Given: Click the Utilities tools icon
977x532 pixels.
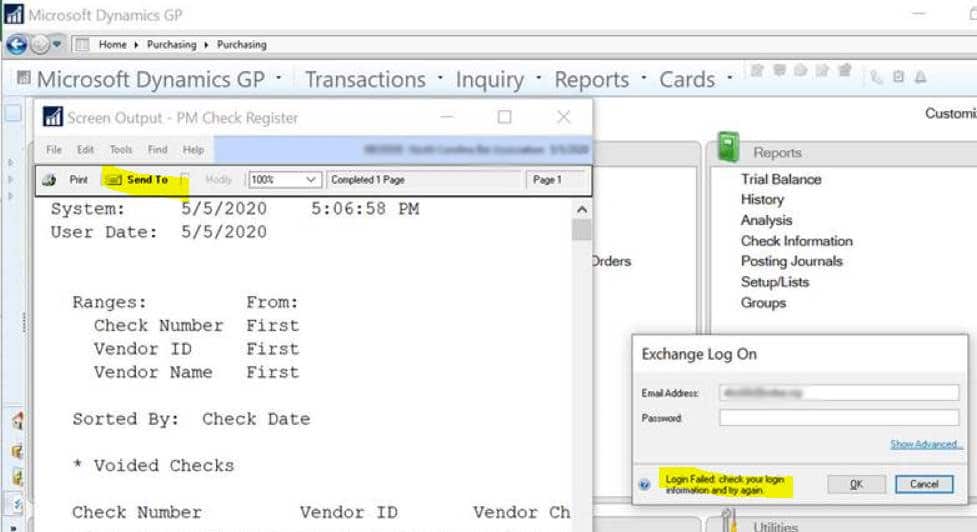Looking at the screenshot, I should pos(728,520).
